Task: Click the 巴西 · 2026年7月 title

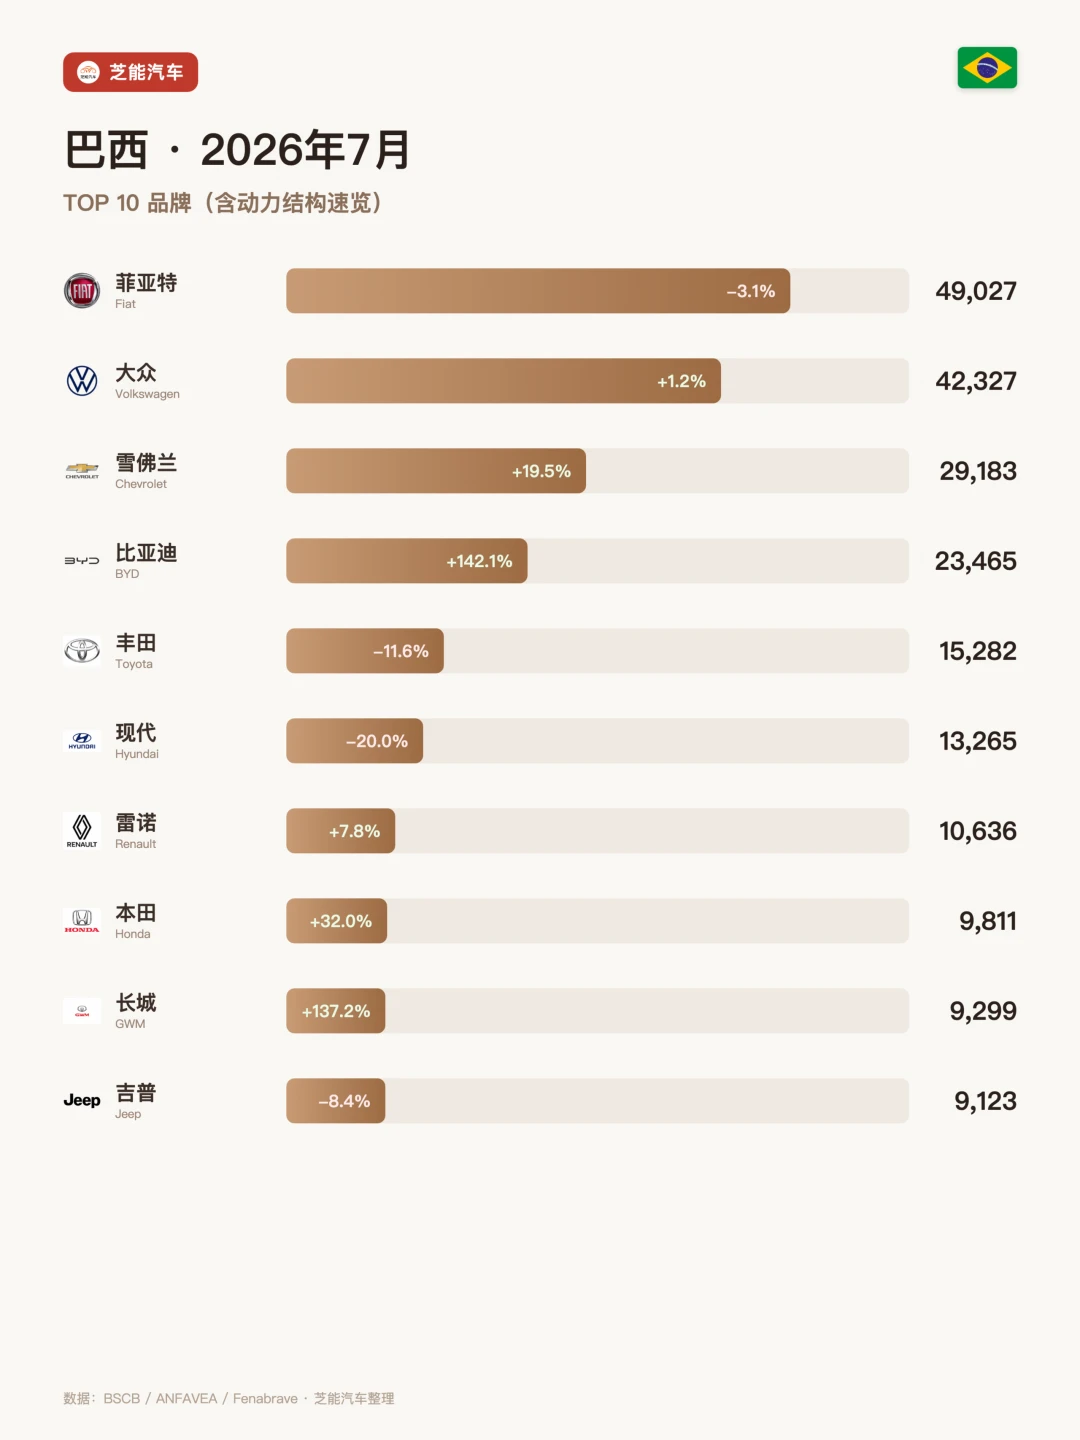Action: tap(237, 150)
